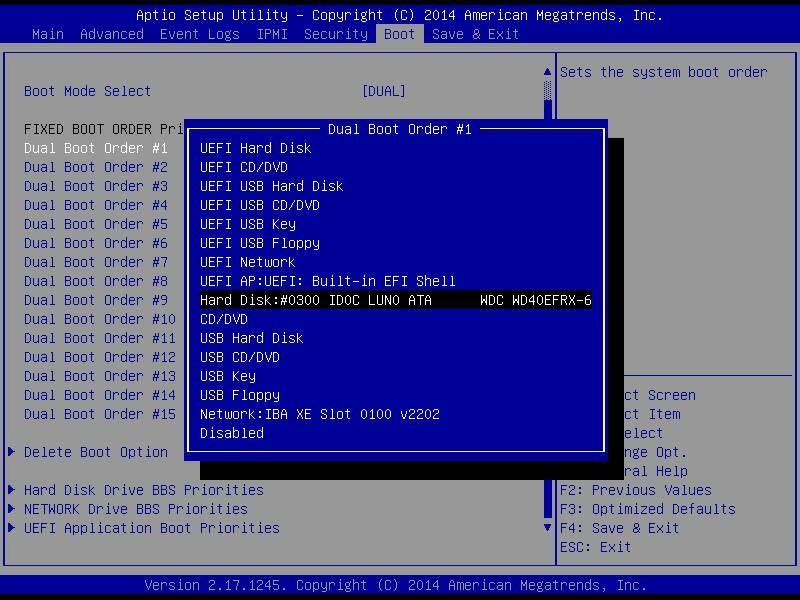Image resolution: width=800 pixels, height=600 pixels.
Task: Click ESC: Exit hint
Action: (x=595, y=547)
